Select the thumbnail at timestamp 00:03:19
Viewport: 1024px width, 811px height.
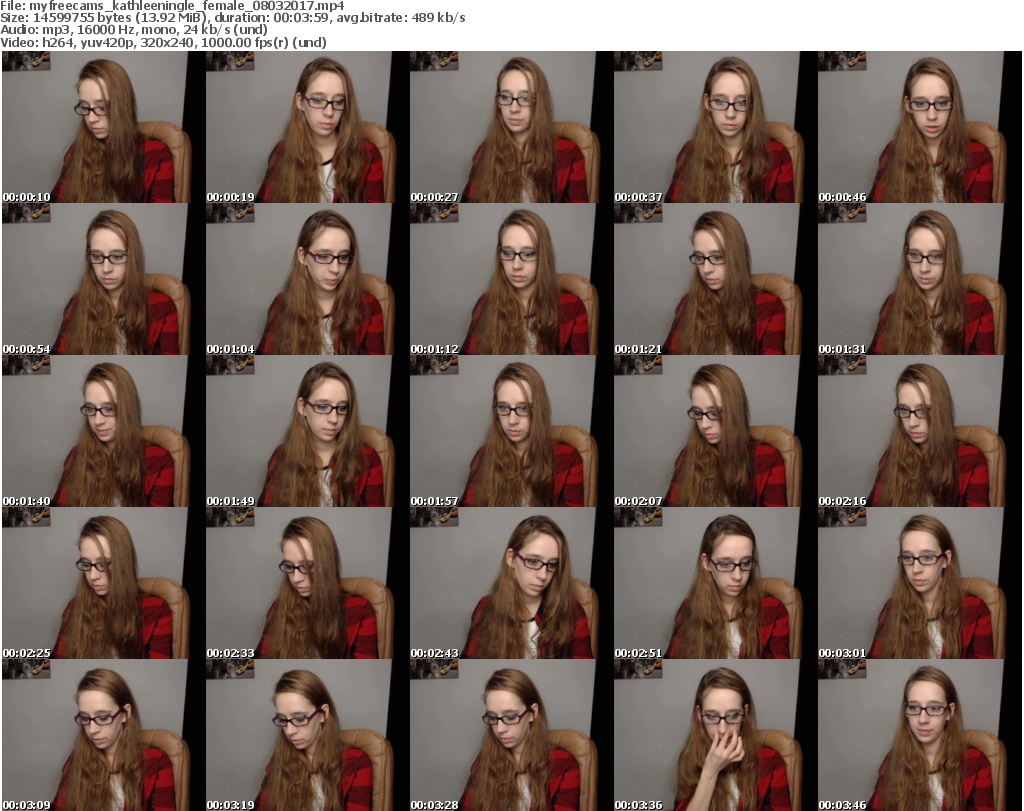point(307,735)
